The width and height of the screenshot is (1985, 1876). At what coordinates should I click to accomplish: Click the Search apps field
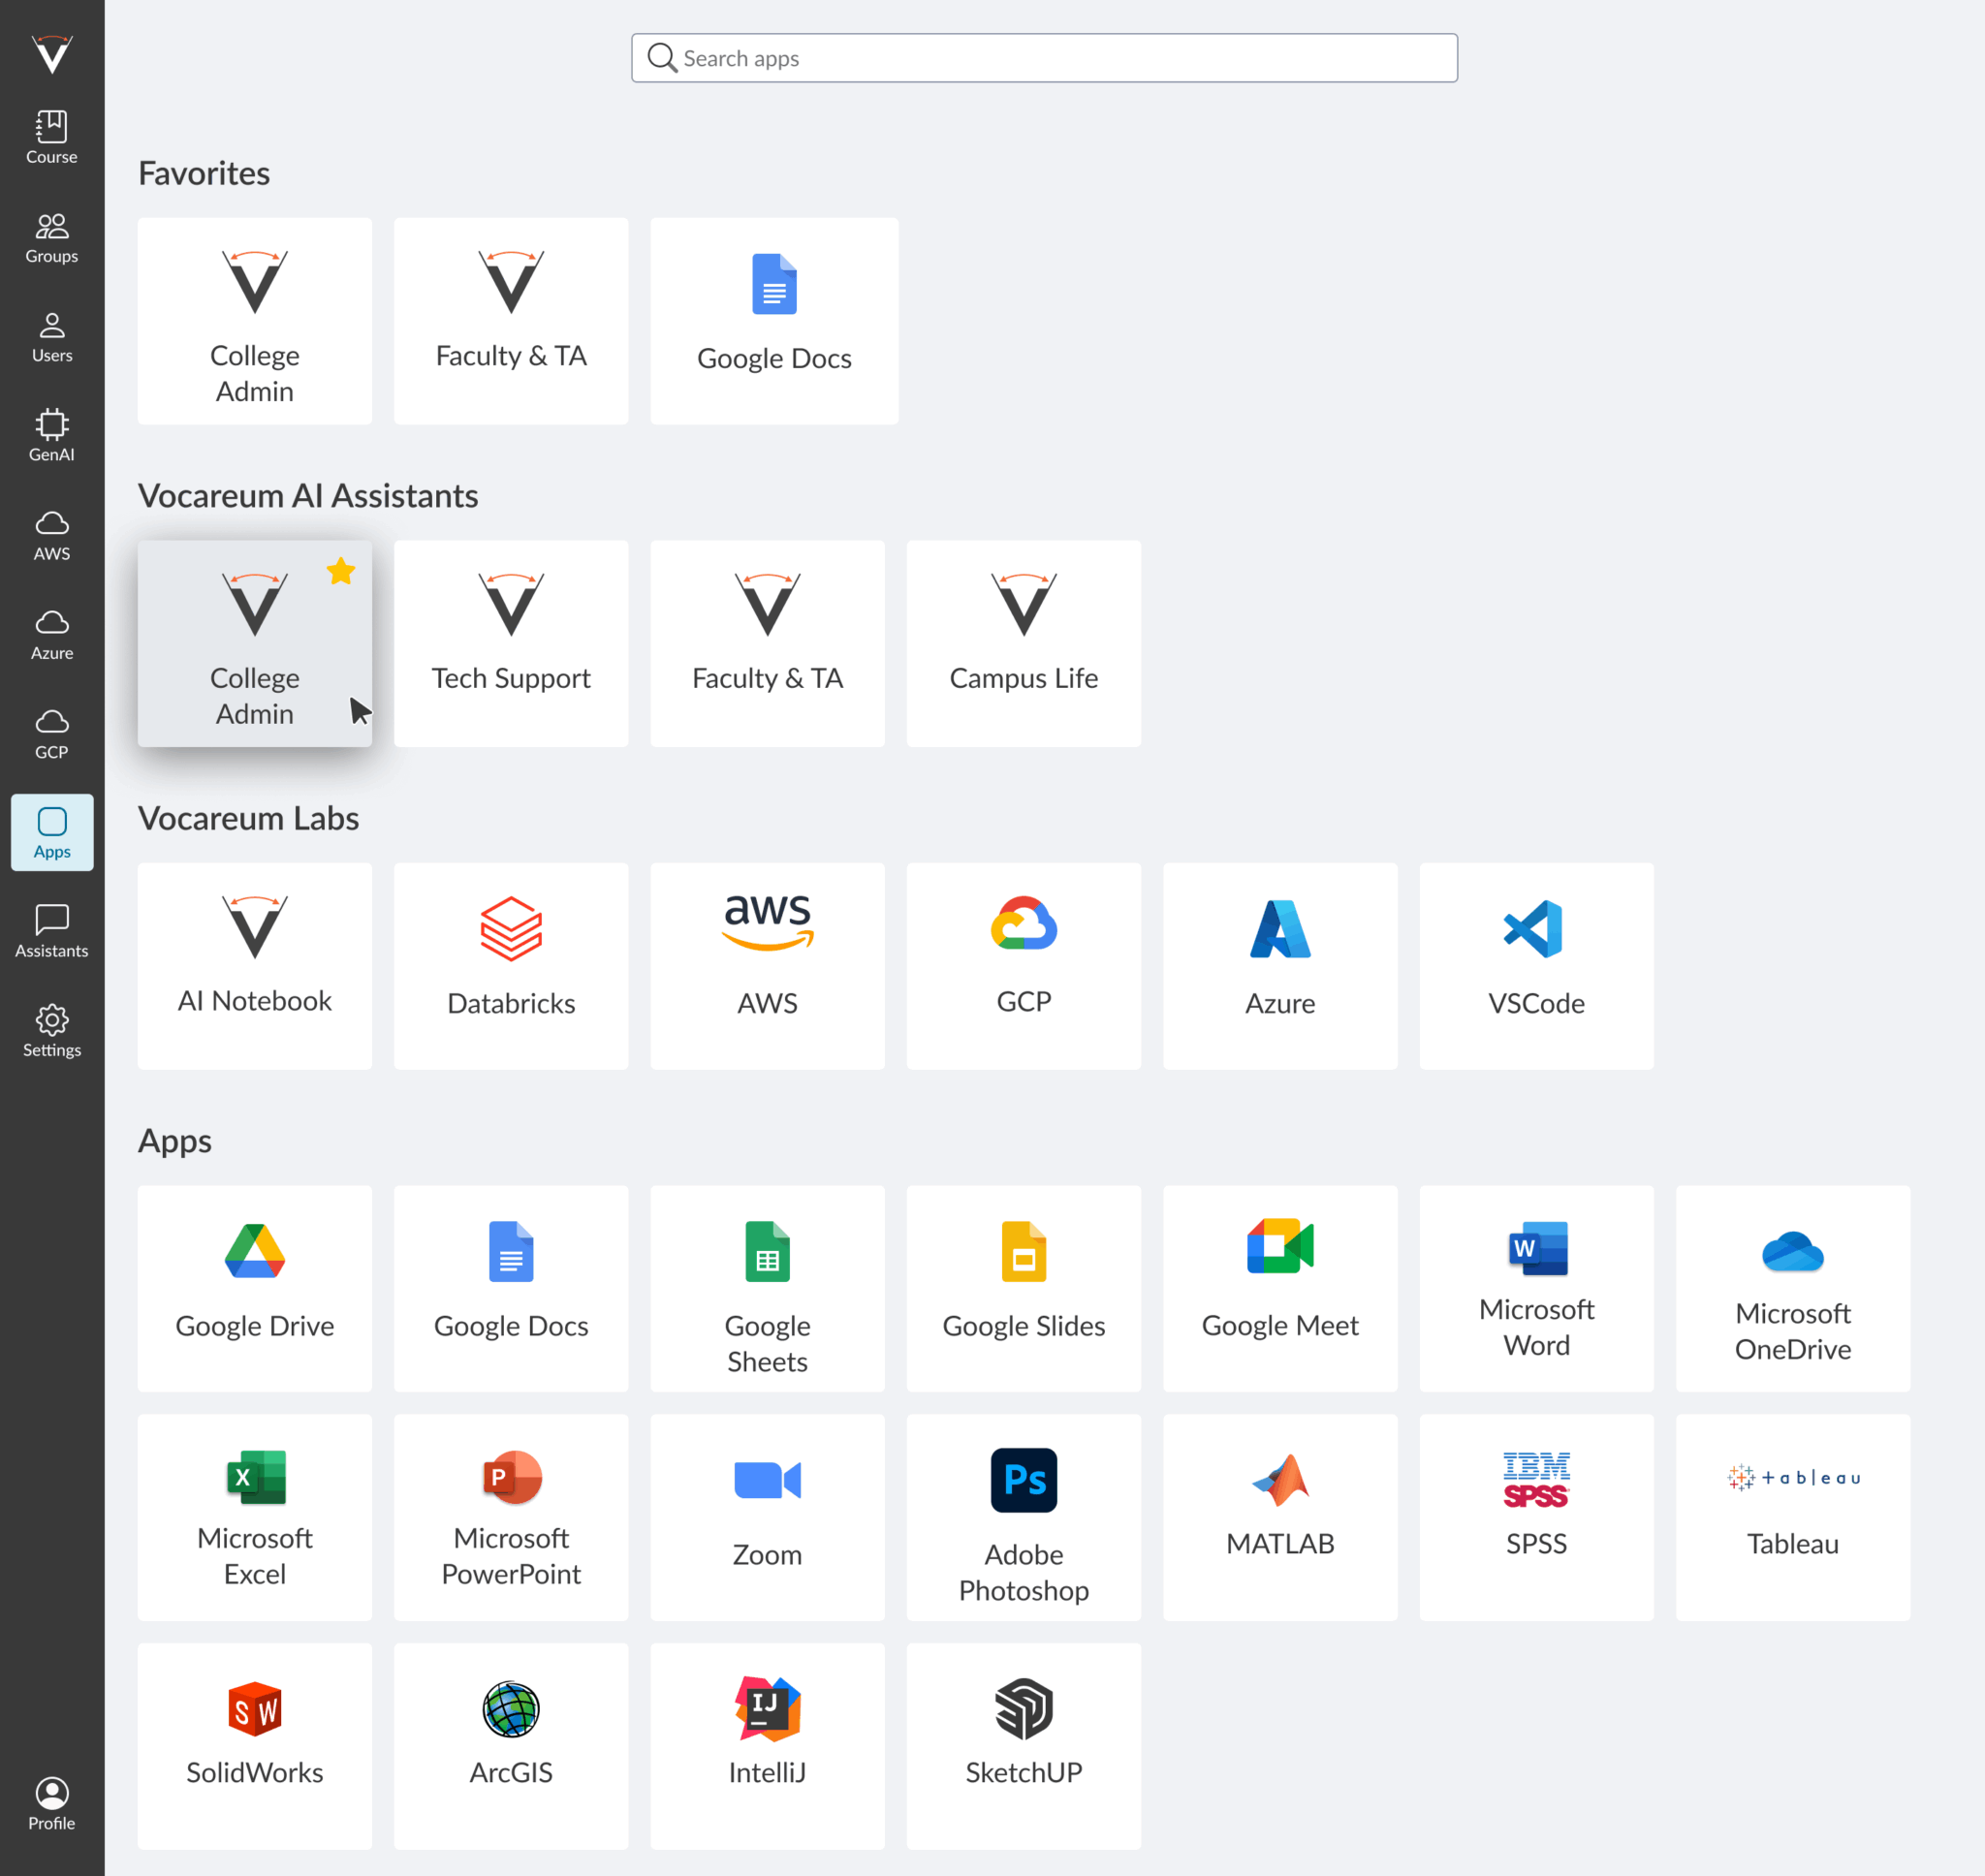click(1044, 58)
